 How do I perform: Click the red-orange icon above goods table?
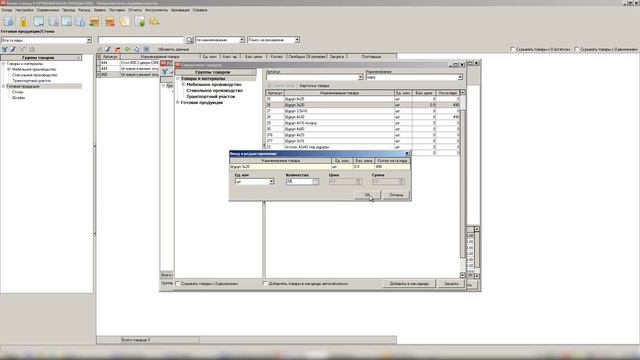118,49
